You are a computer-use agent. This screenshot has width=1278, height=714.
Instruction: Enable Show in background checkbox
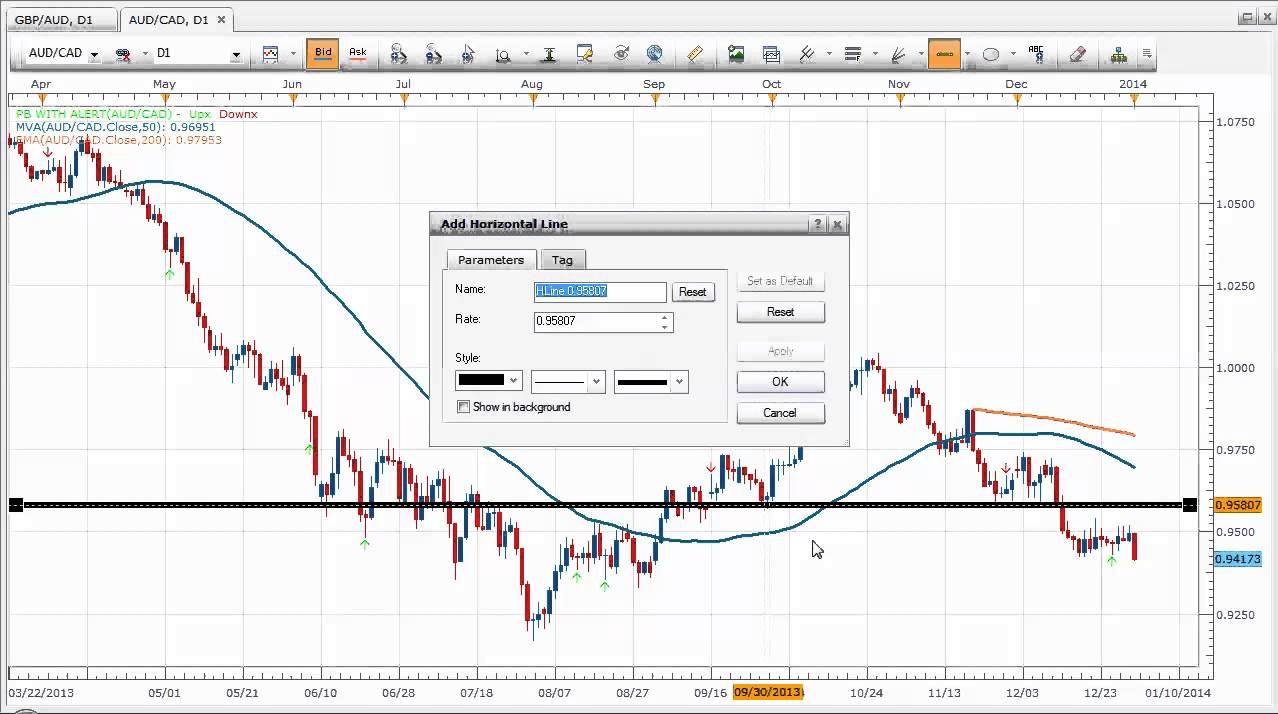click(x=463, y=407)
